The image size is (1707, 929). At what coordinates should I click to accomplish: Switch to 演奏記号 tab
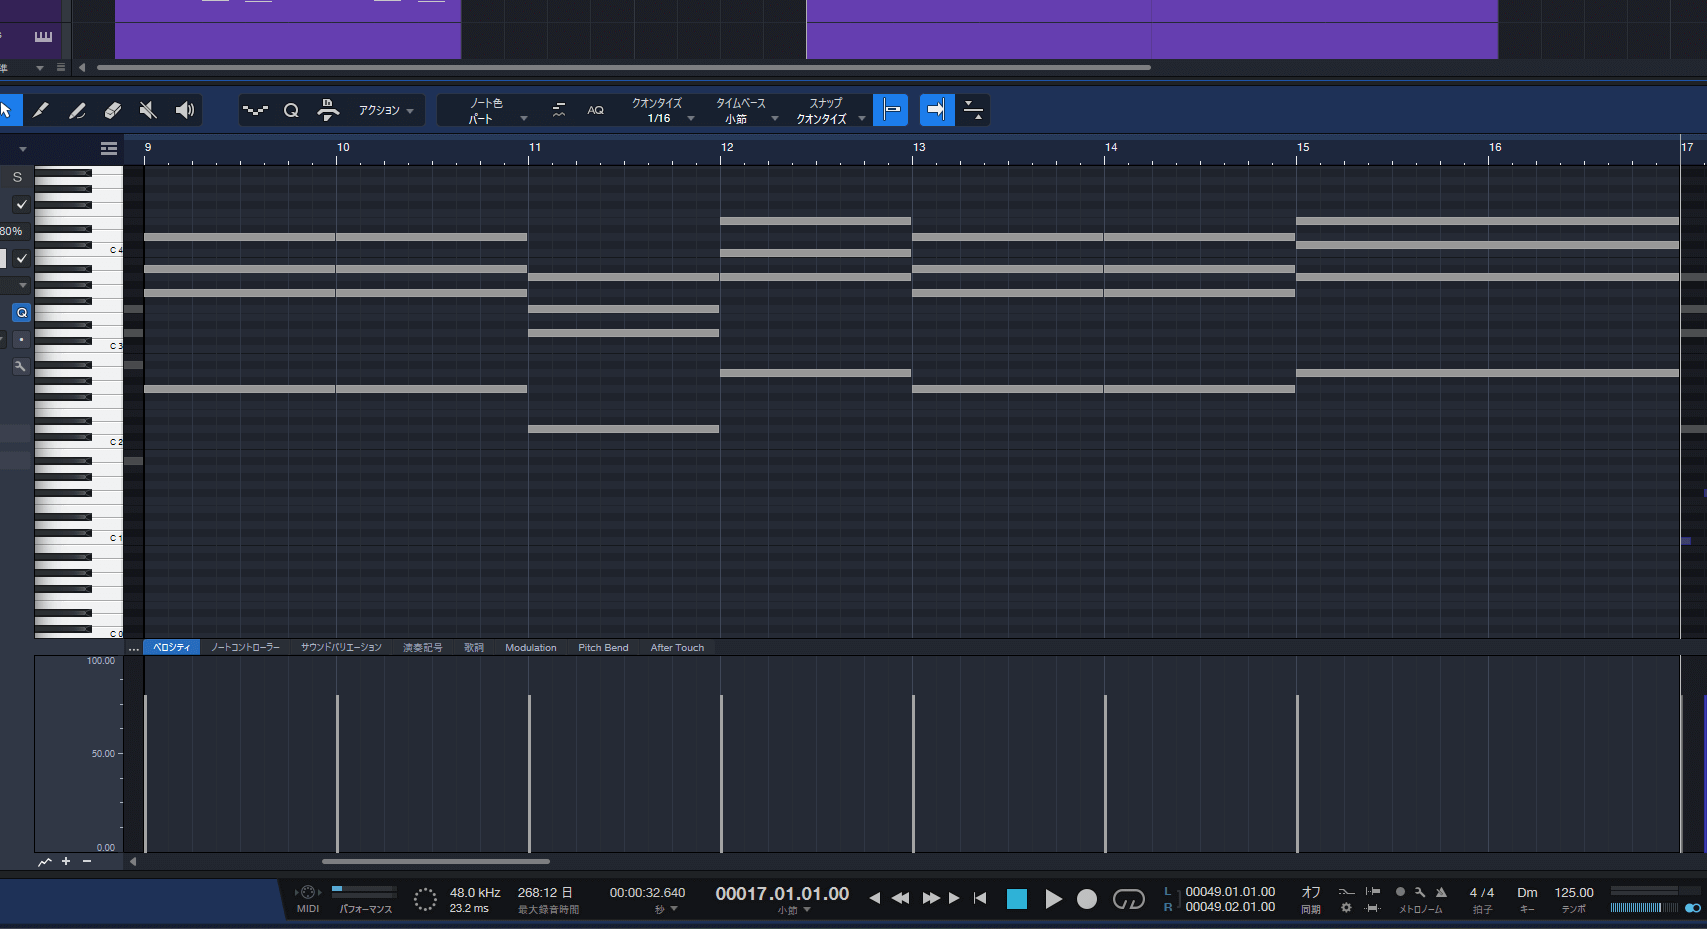point(422,647)
